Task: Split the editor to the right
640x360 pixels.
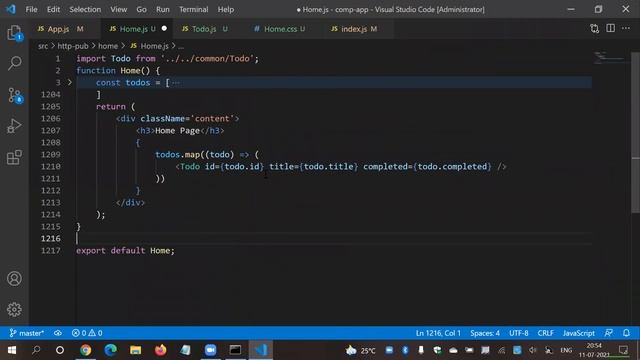Action: (x=610, y=28)
